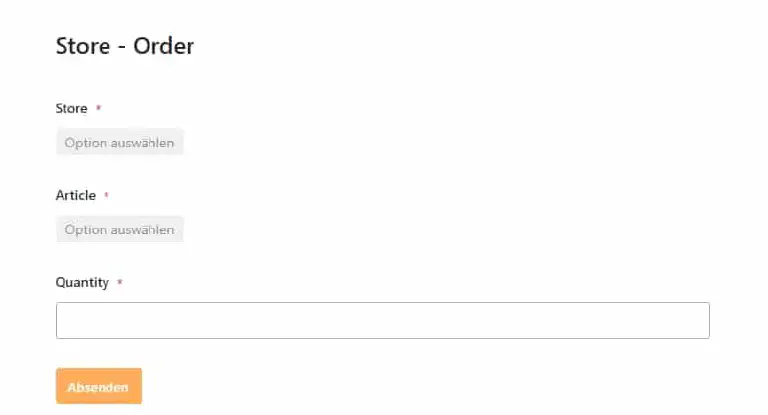Choose a store from the gray select box
This screenshot has width=768, height=415.
pos(120,142)
